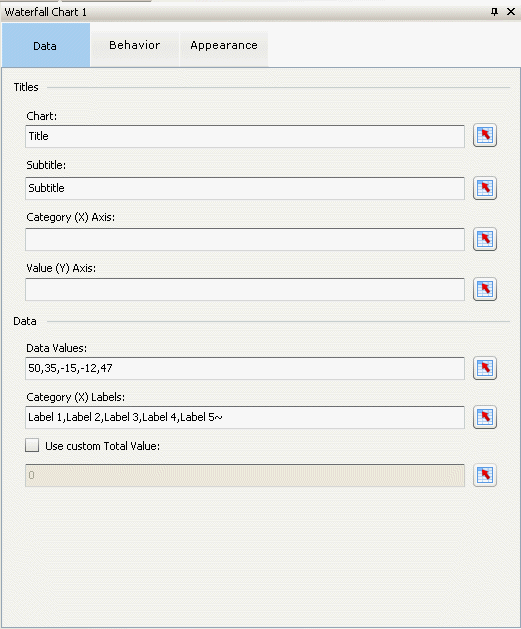Open cell selector for Category (X) Axis
Screen dimensions: 521x629
[x=485, y=239]
